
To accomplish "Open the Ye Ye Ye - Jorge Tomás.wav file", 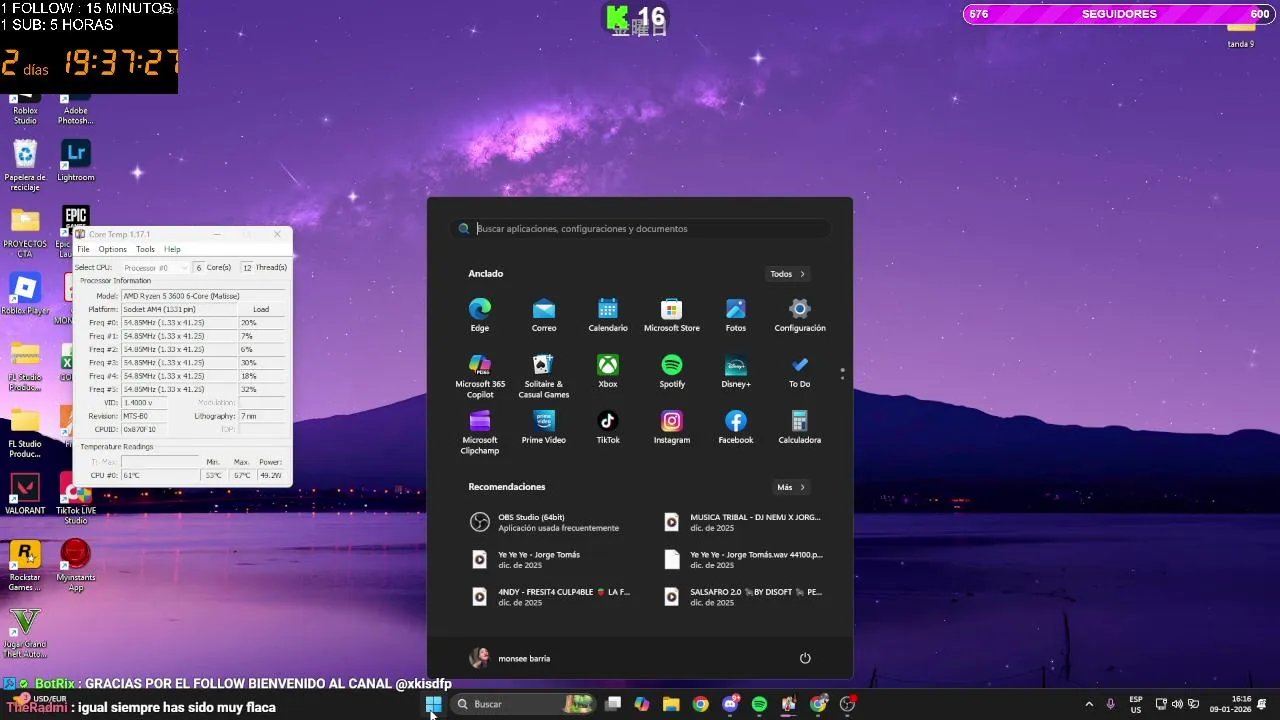I will 743,559.
